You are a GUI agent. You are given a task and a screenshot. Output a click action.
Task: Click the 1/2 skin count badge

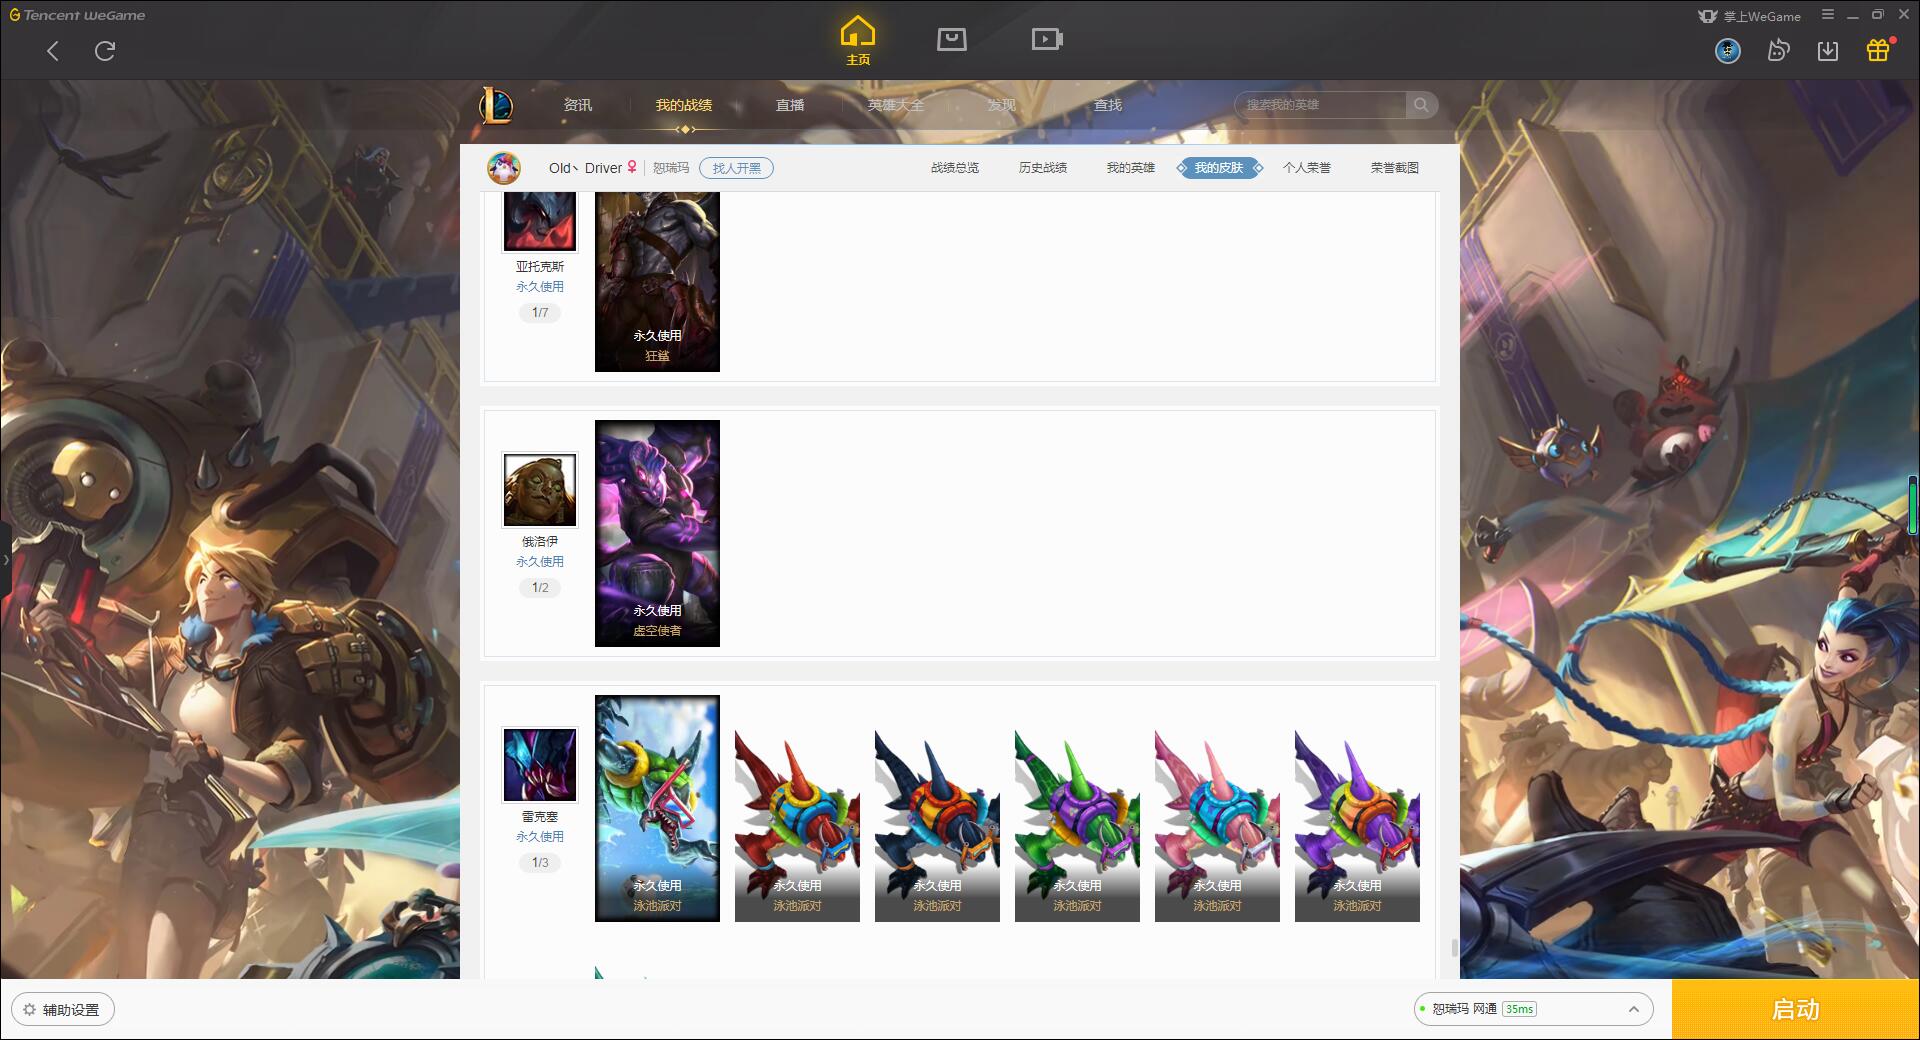(540, 588)
